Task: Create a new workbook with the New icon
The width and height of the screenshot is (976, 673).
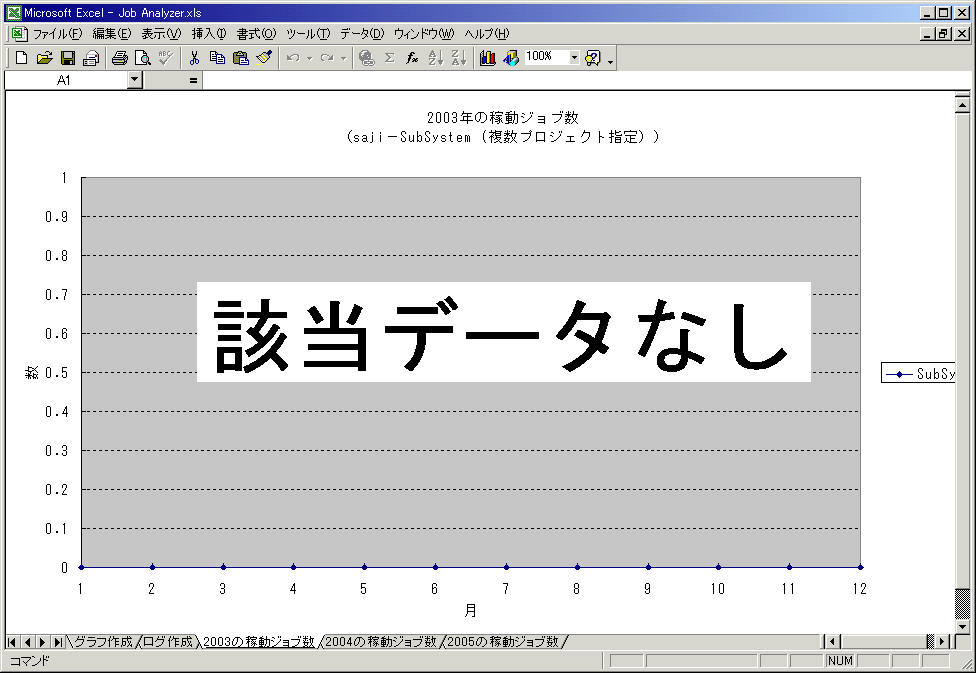Action: [x=21, y=58]
